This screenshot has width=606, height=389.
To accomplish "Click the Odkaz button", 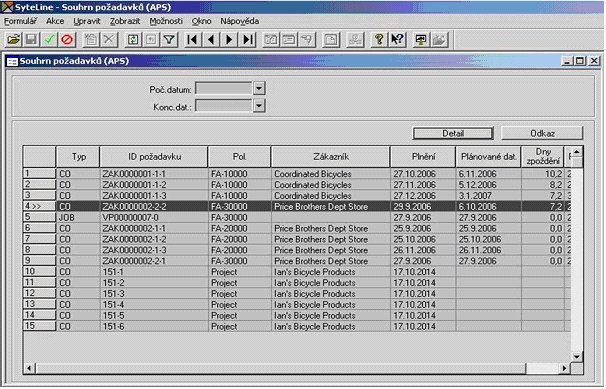I will click(542, 133).
